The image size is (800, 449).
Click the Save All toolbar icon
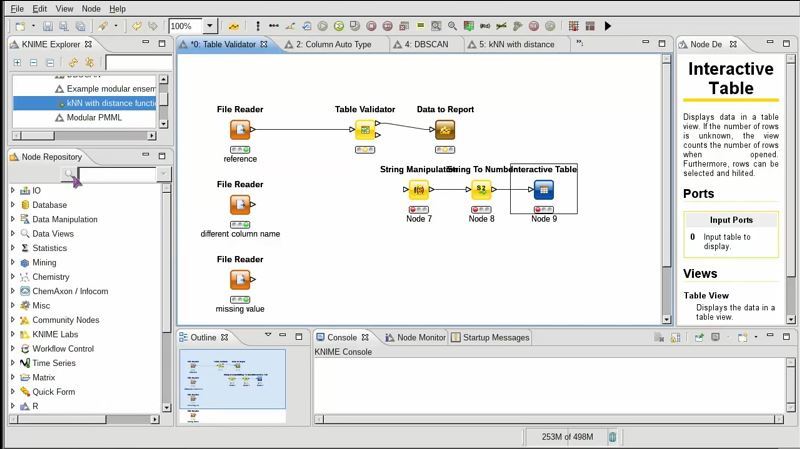[x=80, y=26]
